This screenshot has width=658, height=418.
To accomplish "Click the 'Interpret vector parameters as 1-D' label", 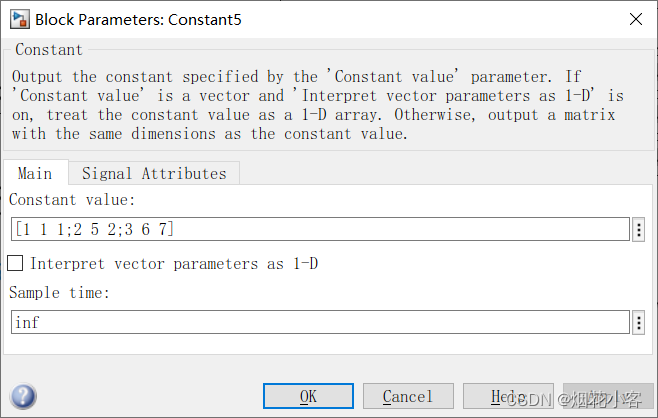I will click(174, 264).
